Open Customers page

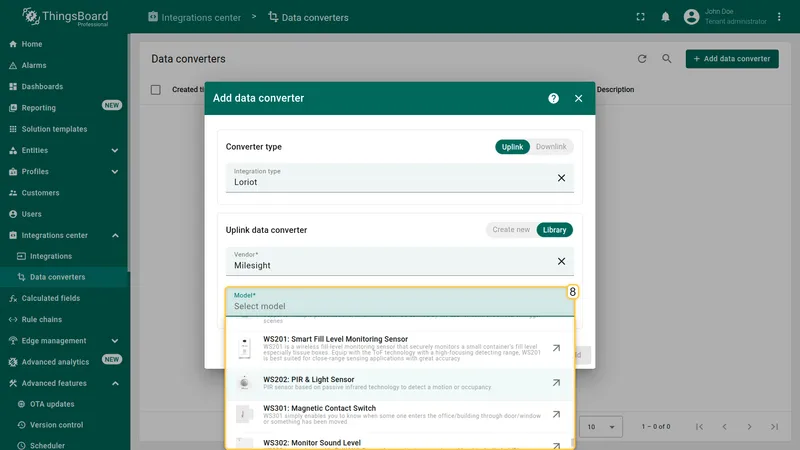point(64,193)
